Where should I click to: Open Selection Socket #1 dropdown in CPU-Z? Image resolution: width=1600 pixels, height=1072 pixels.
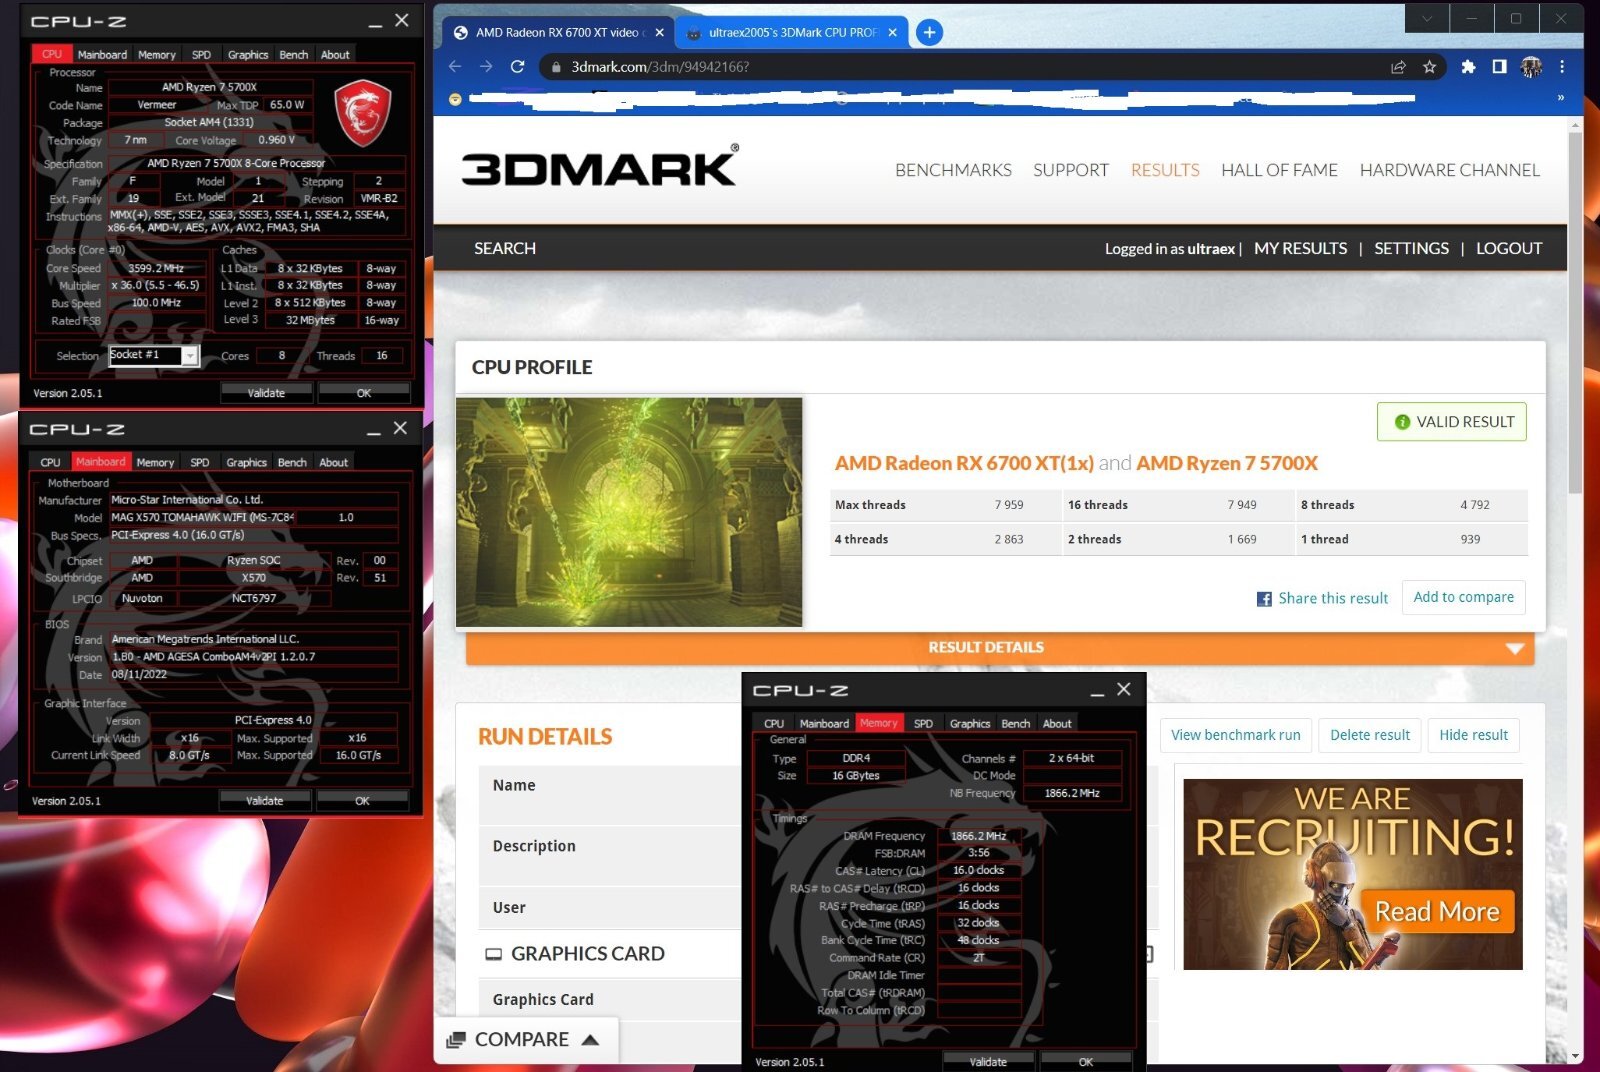coord(154,355)
